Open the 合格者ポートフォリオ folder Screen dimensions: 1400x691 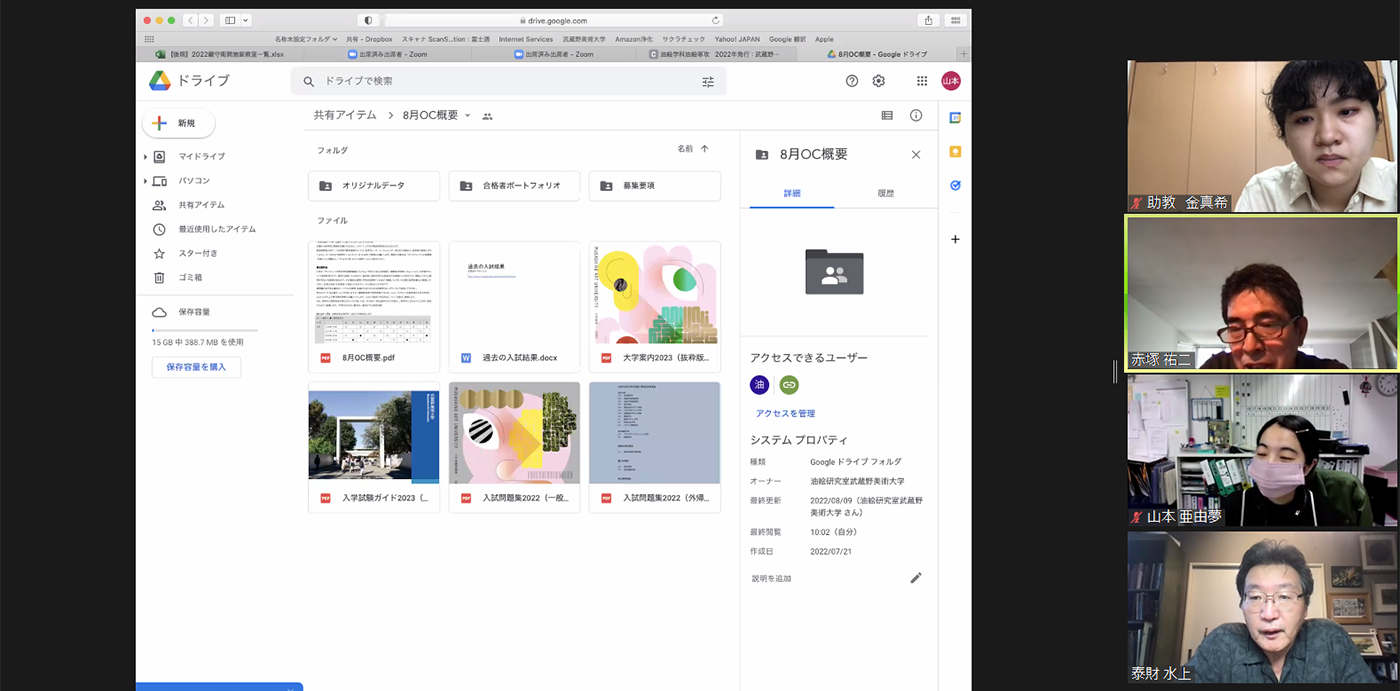tap(514, 186)
